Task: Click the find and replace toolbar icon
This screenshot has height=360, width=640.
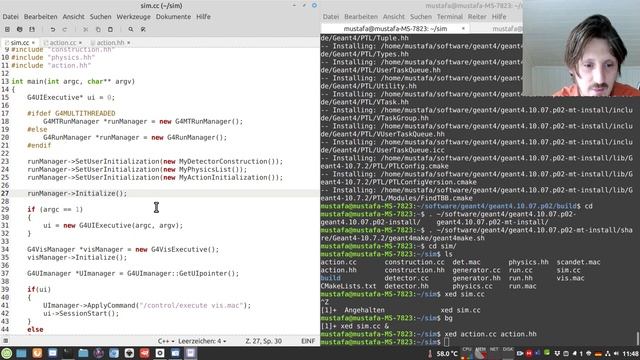Action: click(x=143, y=29)
